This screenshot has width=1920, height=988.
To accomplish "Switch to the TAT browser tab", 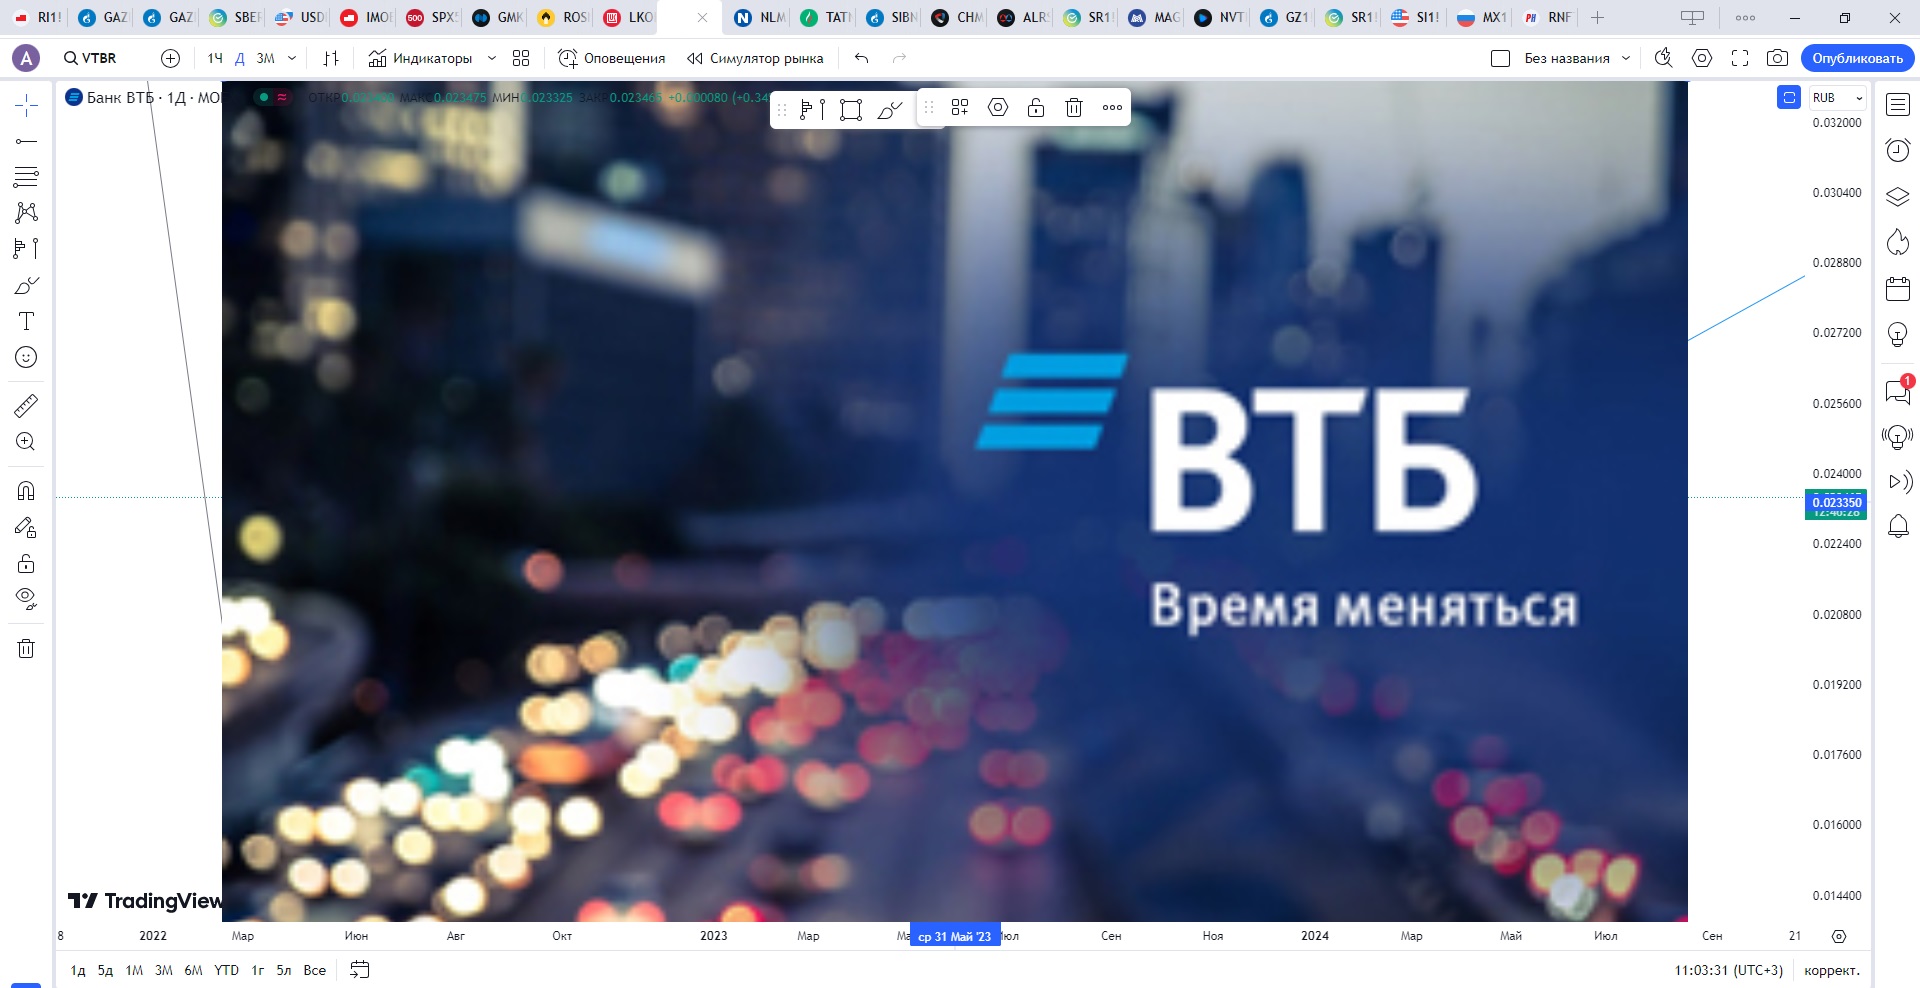I will [x=827, y=17].
